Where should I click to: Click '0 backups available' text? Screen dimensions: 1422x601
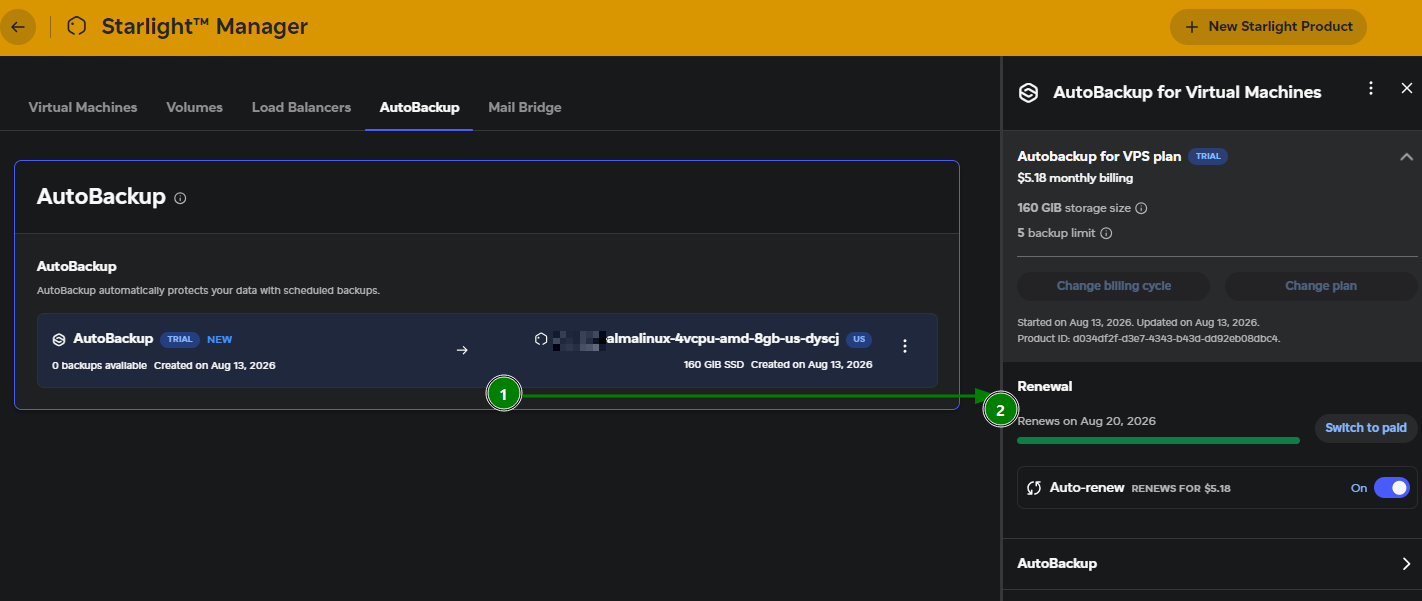[x=99, y=365]
